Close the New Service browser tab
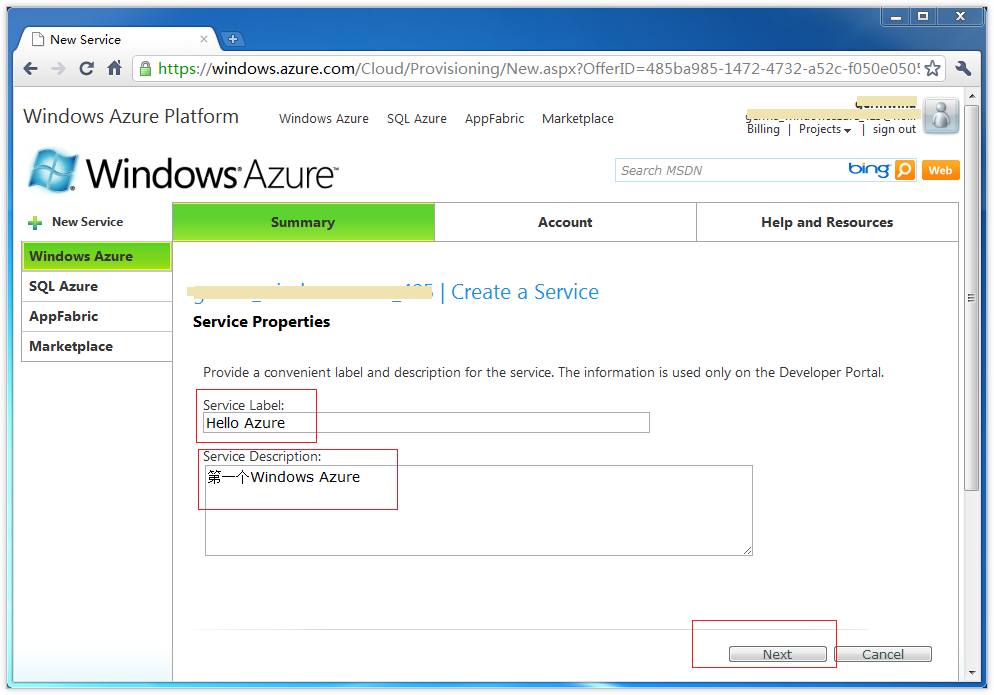994x695 pixels. click(203, 39)
